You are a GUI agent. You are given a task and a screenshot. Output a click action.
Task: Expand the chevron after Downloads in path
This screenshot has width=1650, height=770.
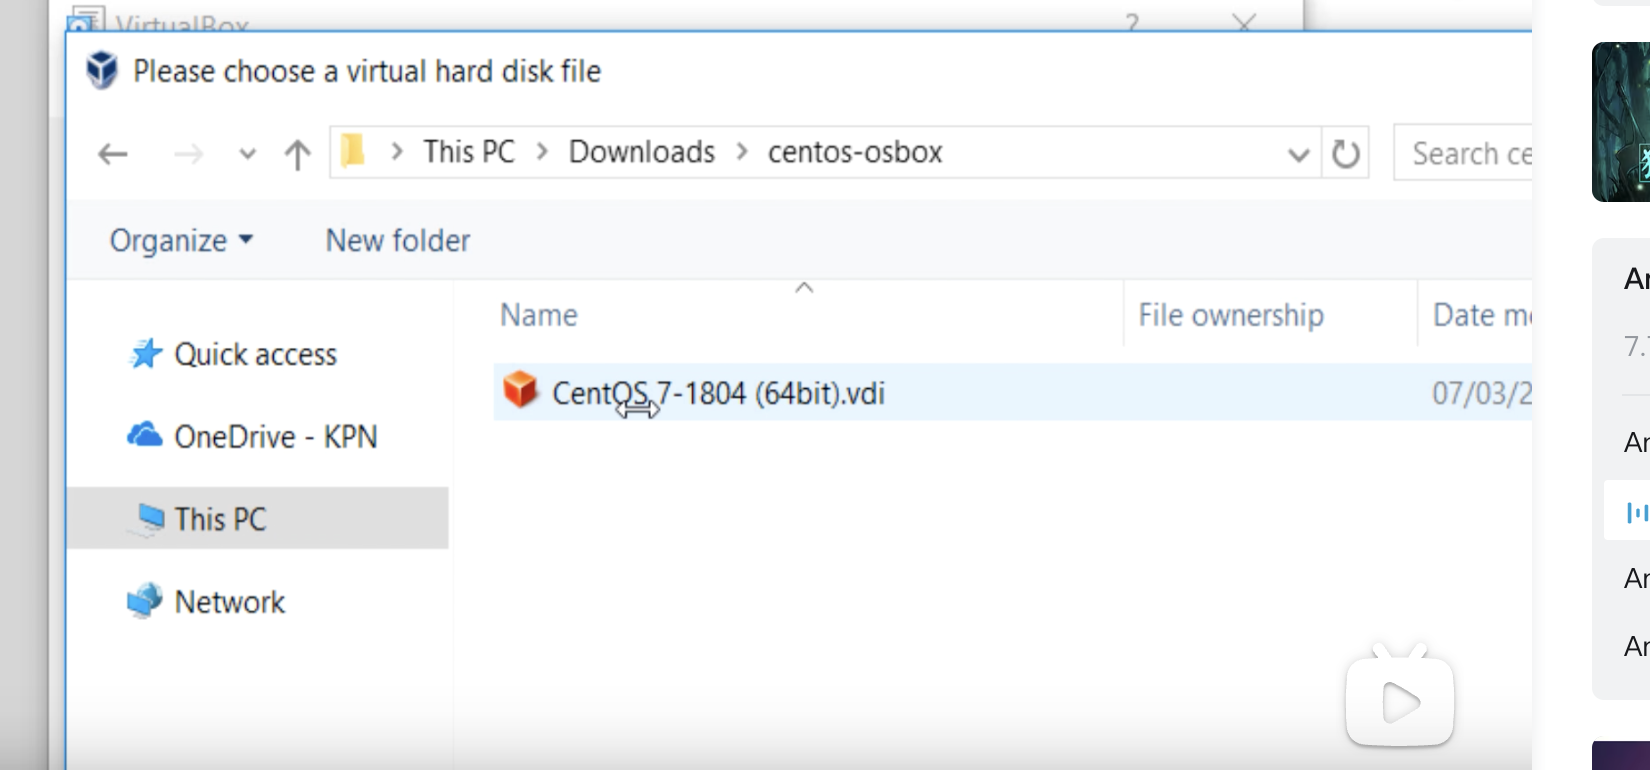(x=742, y=152)
